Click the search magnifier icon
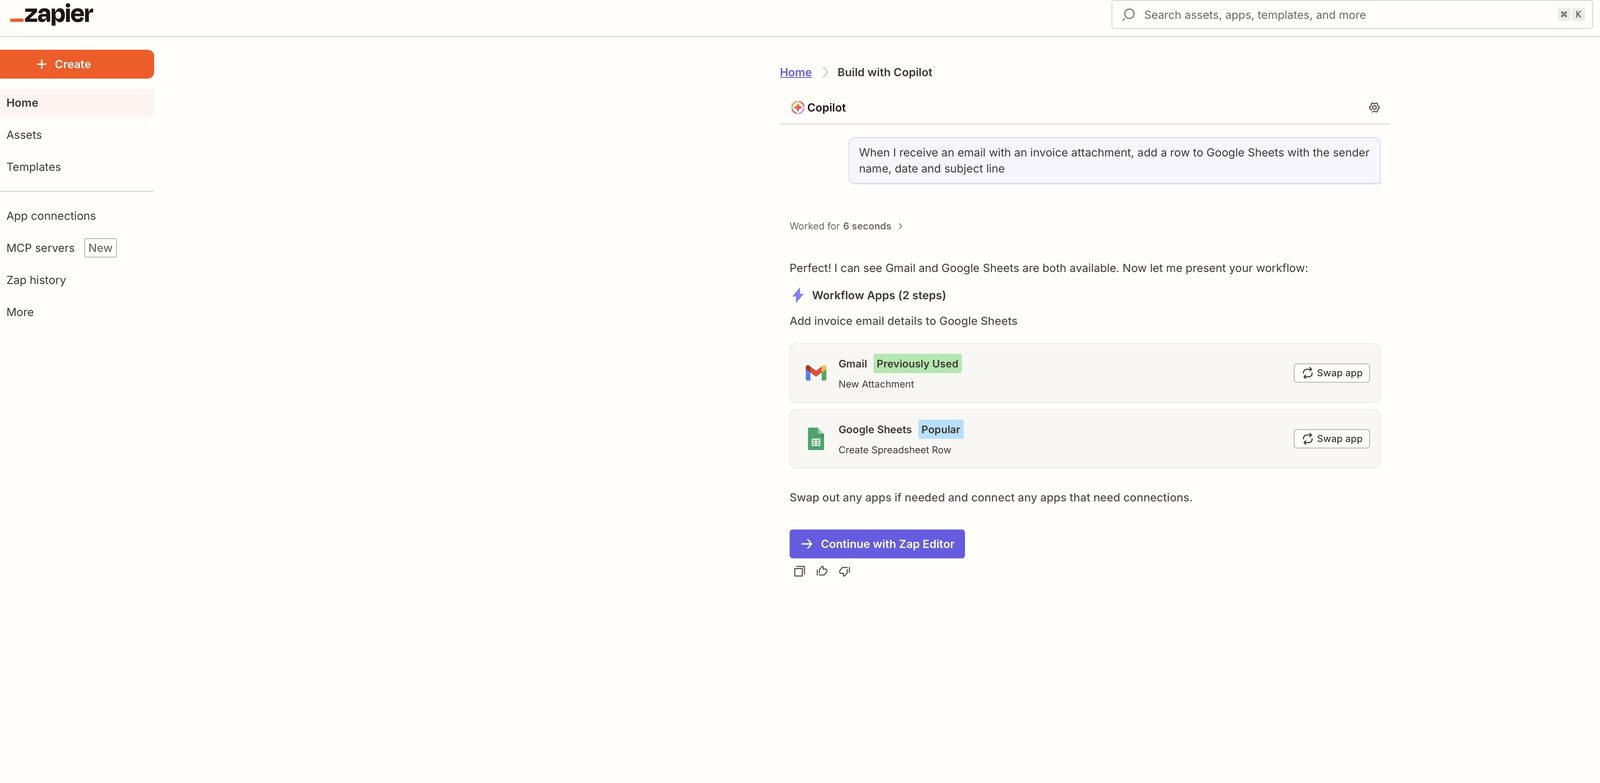Image resolution: width=1600 pixels, height=783 pixels. click(x=1129, y=15)
